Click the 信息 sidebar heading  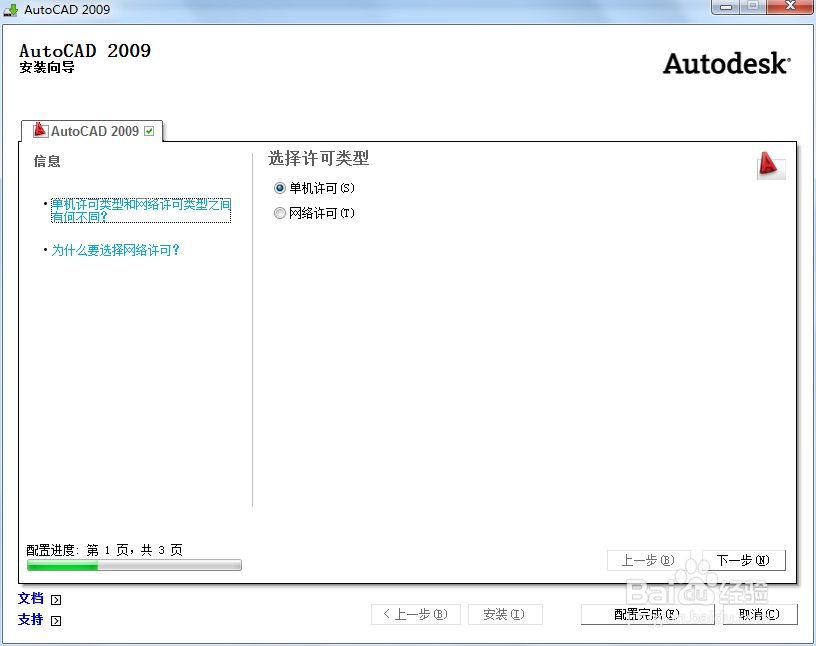point(47,161)
